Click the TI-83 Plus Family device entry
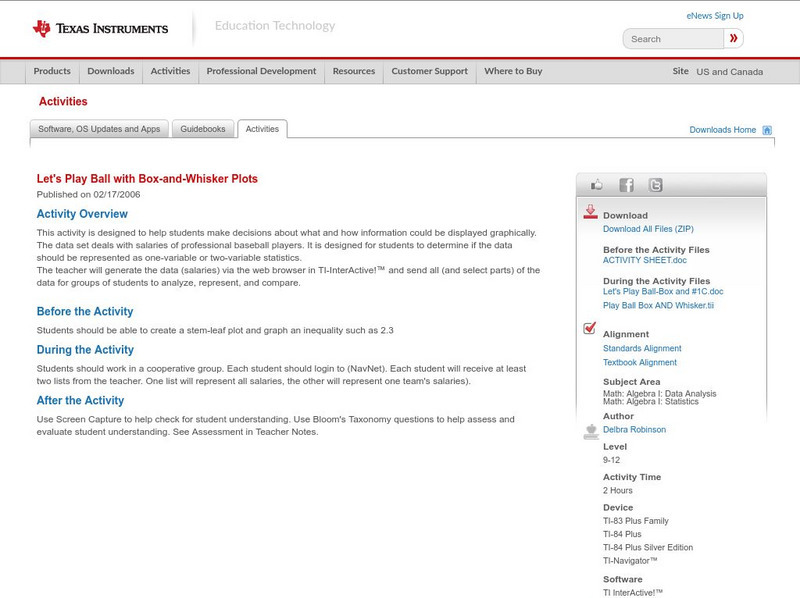800x598 pixels. (635, 521)
